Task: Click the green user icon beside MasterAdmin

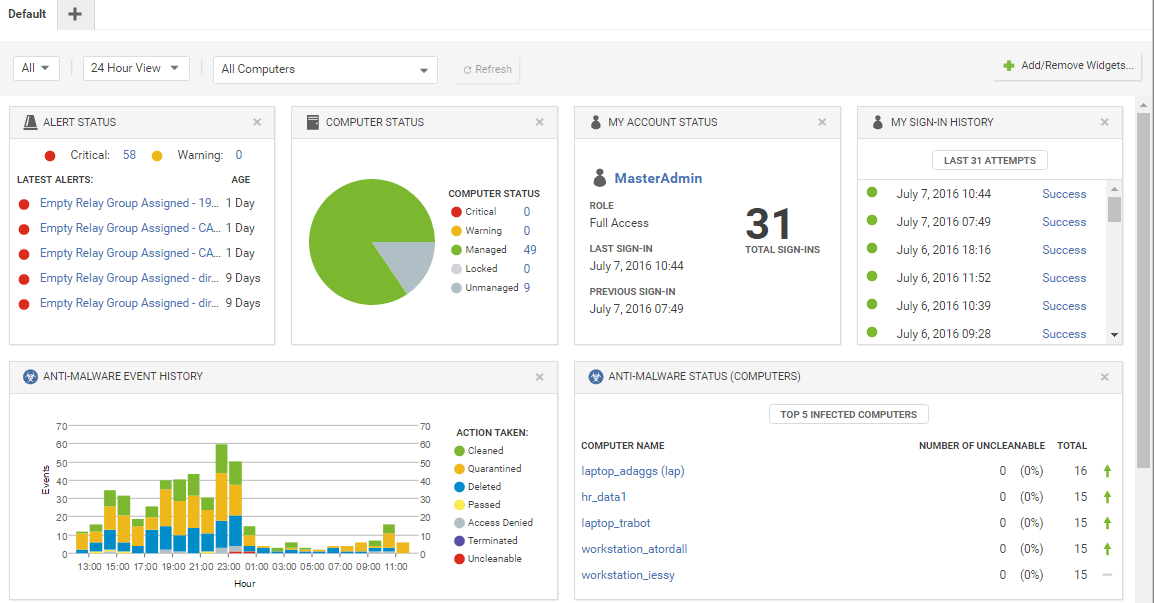Action: tap(599, 177)
